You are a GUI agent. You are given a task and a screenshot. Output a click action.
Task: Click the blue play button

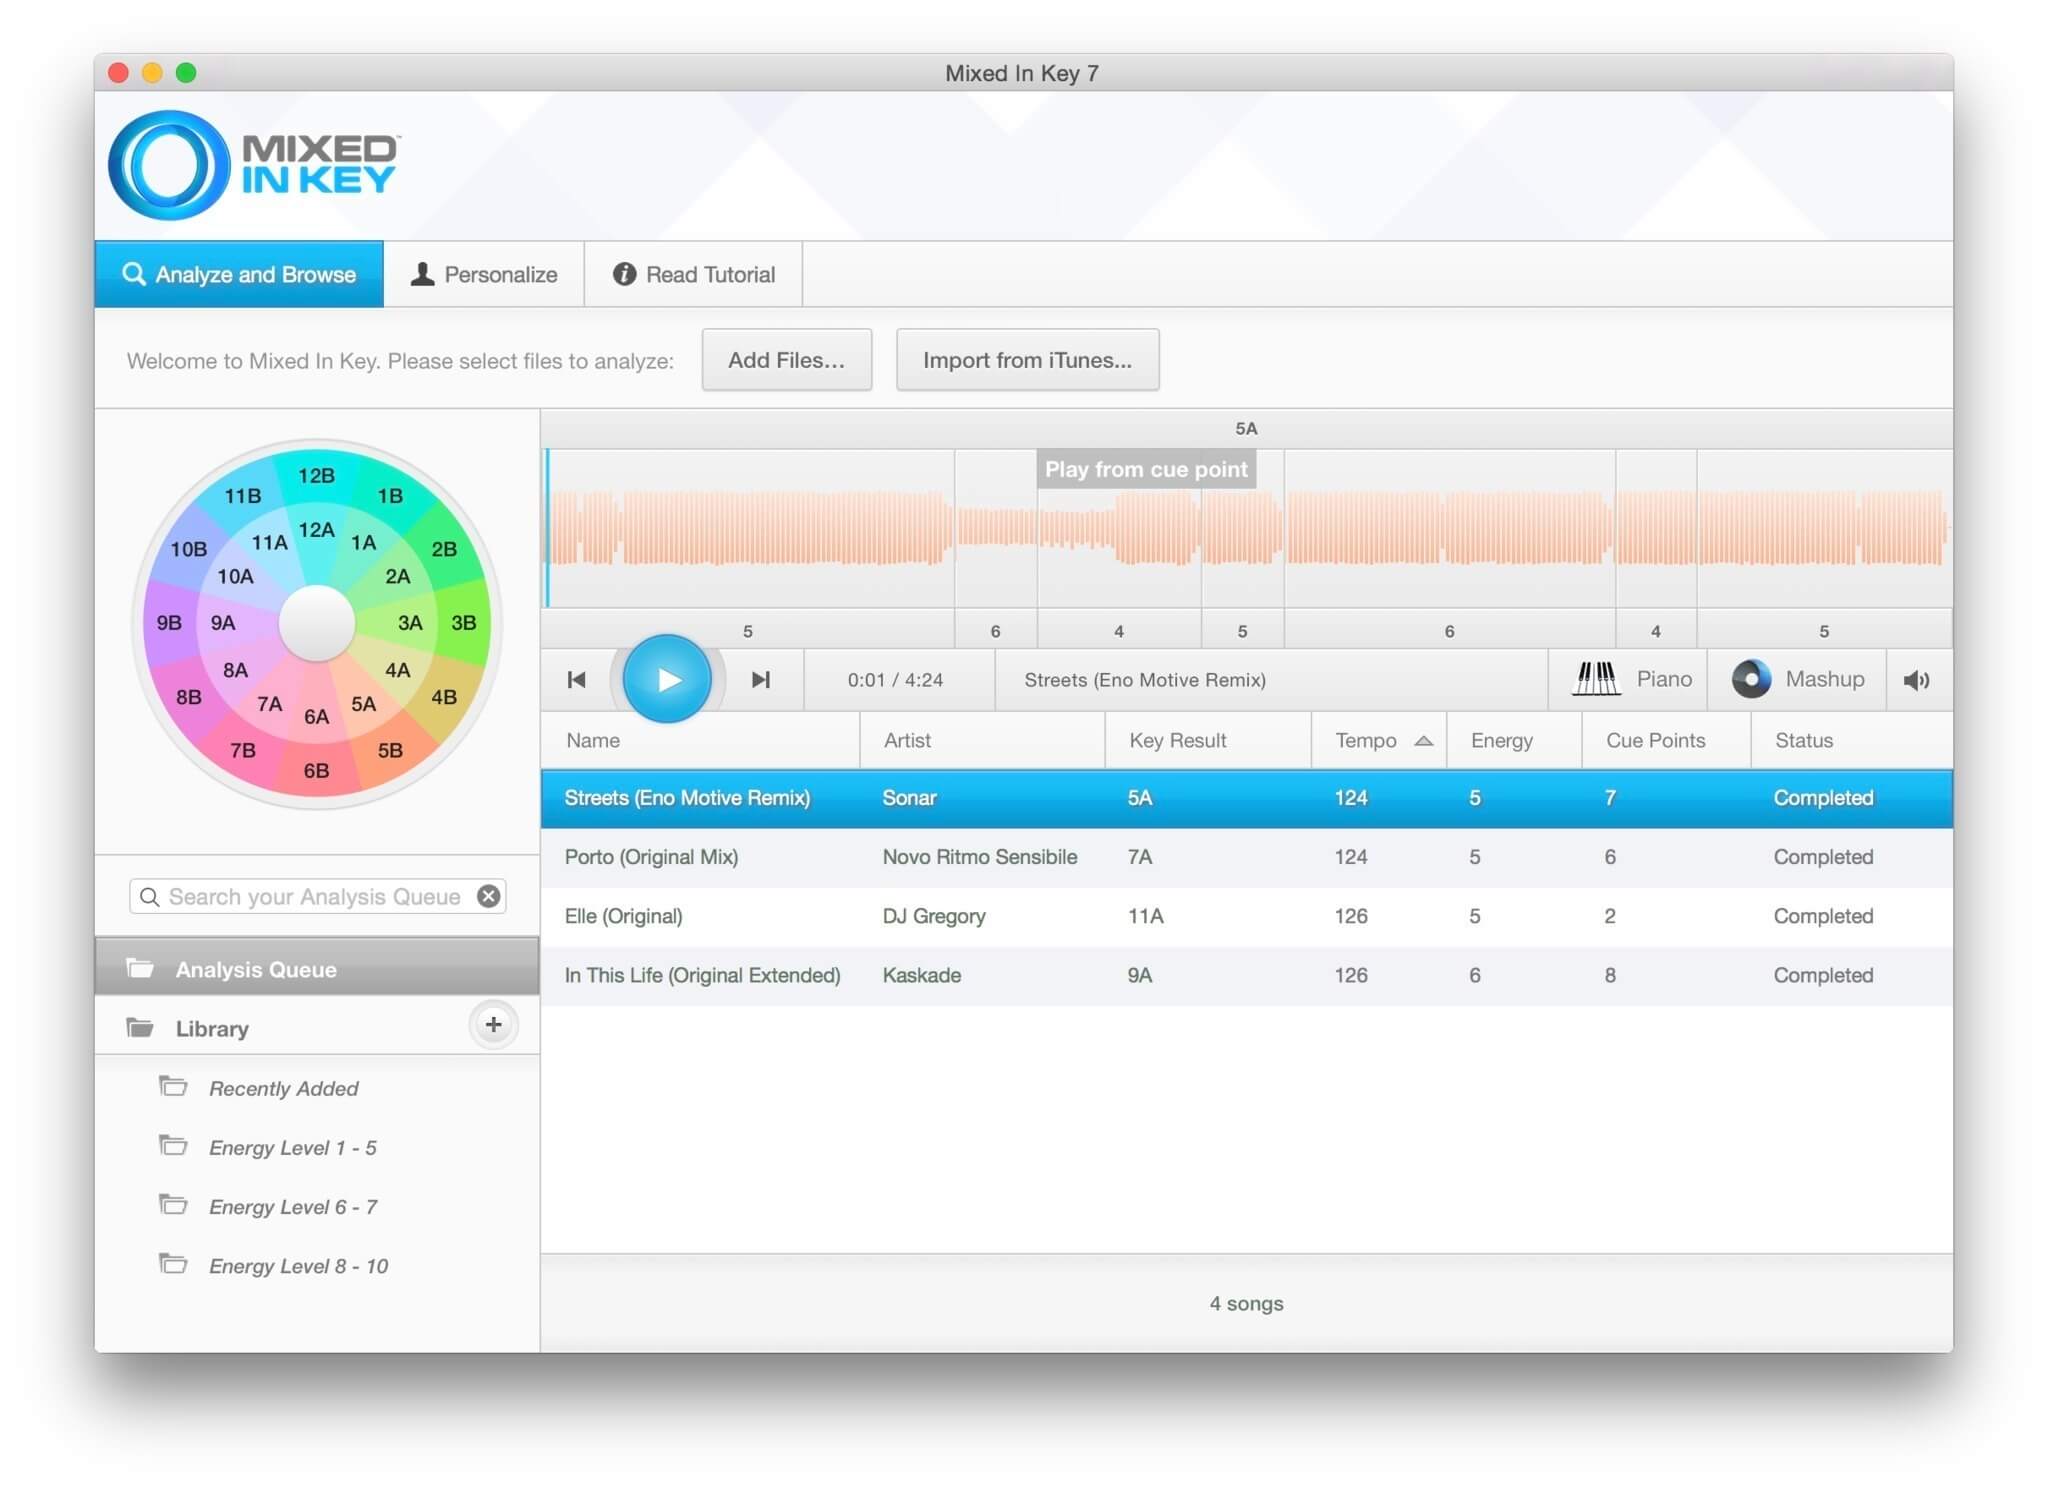[667, 679]
